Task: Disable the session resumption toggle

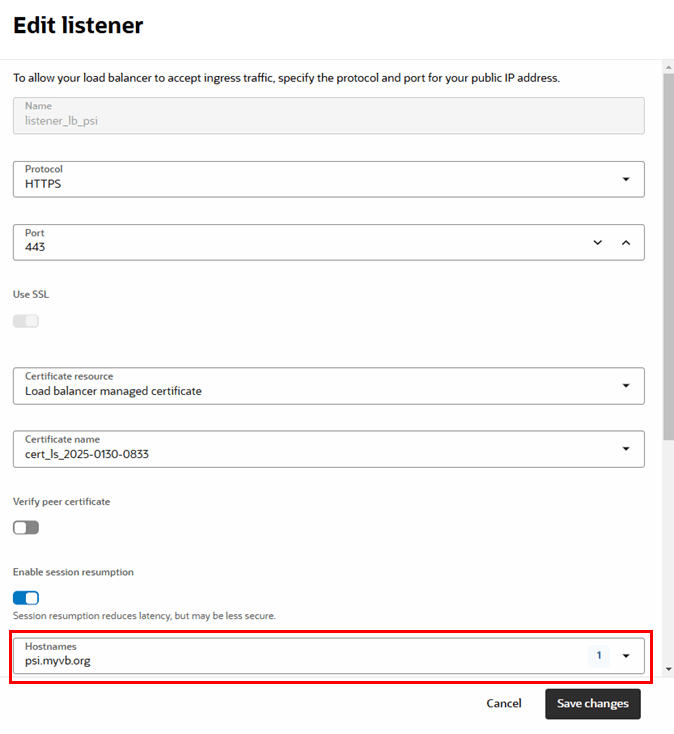Action: [x=26, y=598]
